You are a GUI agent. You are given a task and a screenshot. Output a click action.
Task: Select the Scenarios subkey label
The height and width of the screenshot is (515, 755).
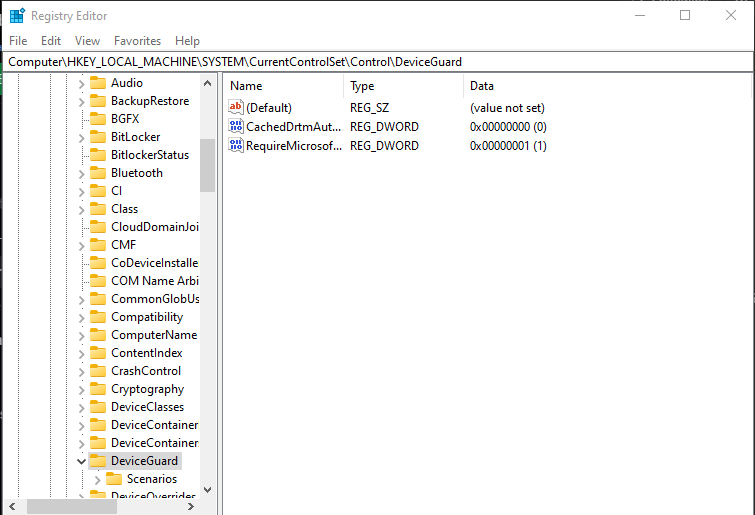tap(152, 479)
